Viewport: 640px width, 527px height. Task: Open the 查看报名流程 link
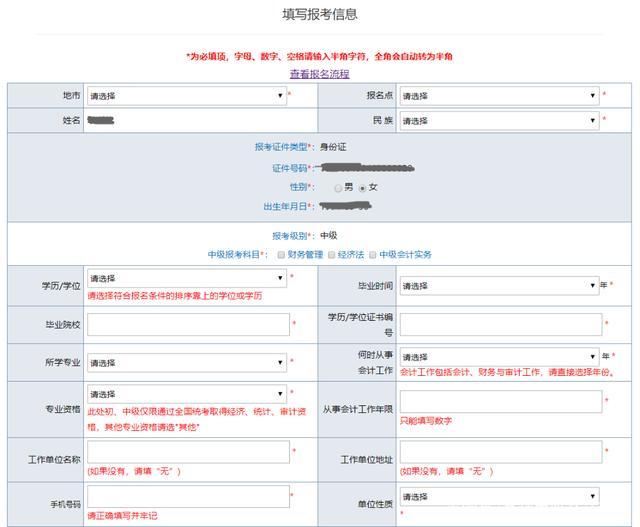point(319,74)
